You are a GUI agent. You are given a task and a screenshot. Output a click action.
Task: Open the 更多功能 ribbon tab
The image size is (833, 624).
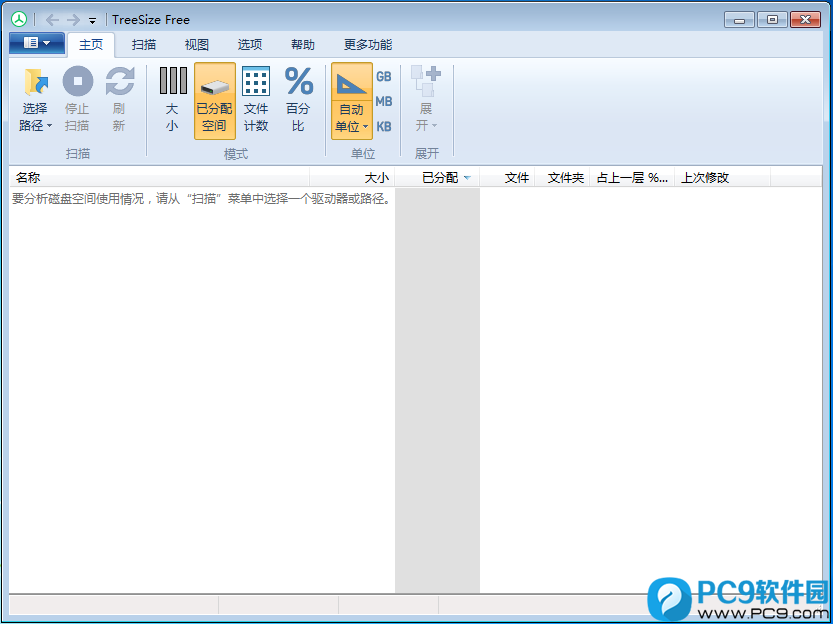point(368,45)
